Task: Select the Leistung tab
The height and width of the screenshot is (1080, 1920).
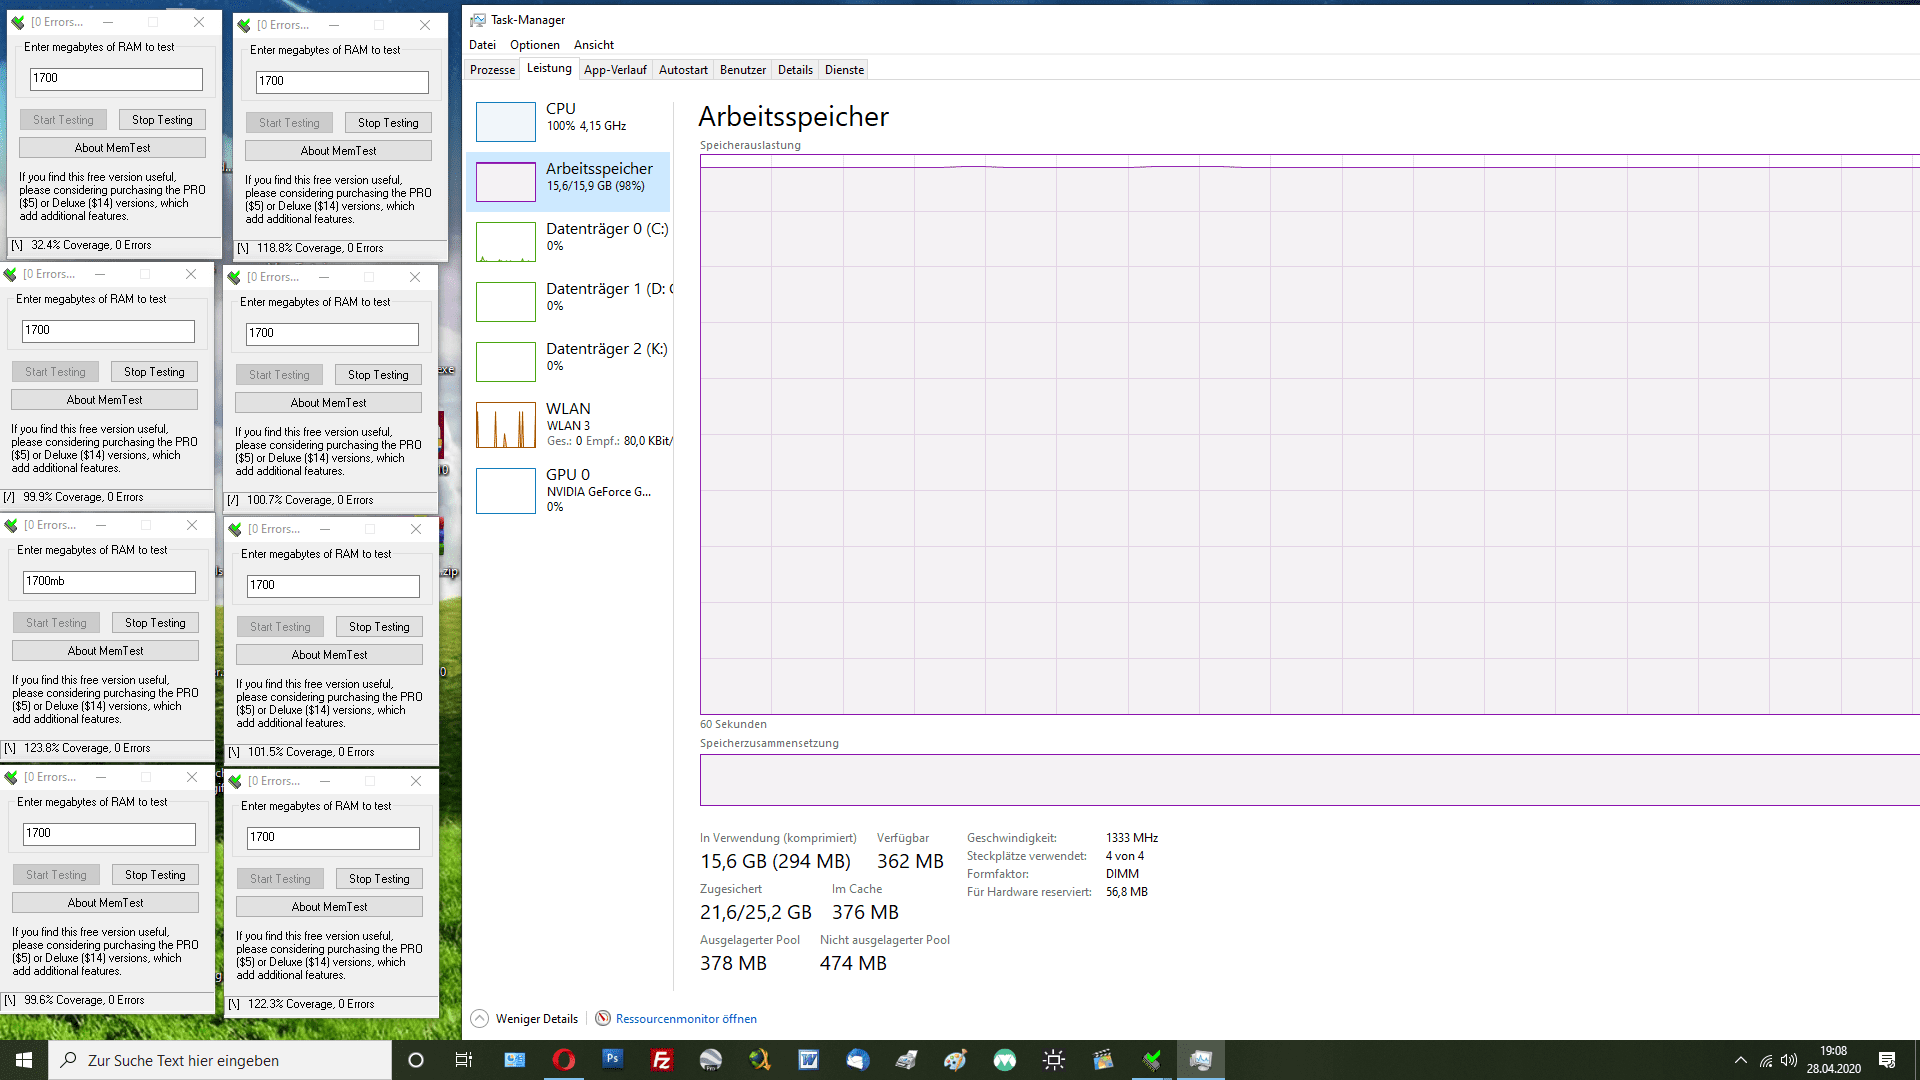Action: tap(549, 68)
